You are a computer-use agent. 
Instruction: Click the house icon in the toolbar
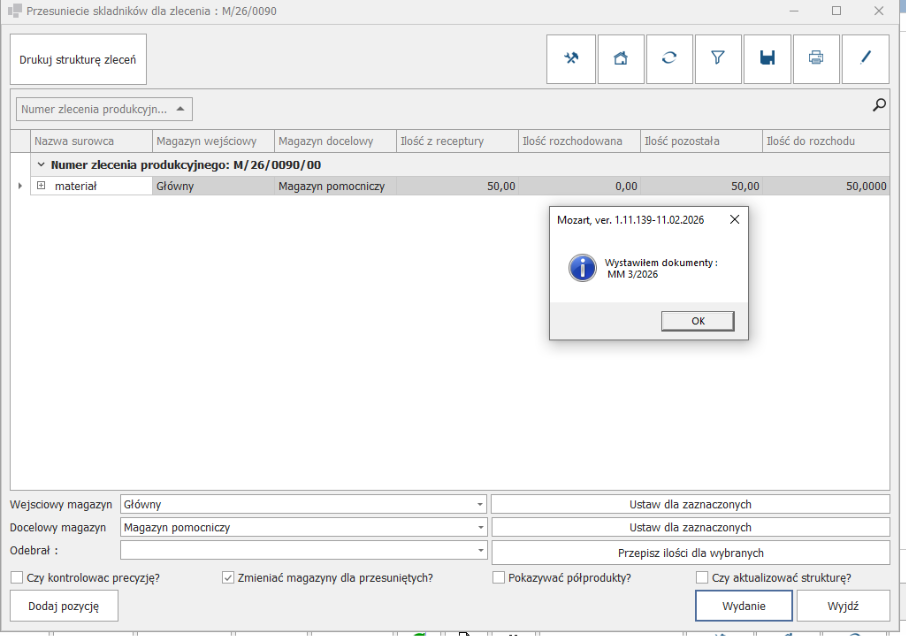[620, 59]
